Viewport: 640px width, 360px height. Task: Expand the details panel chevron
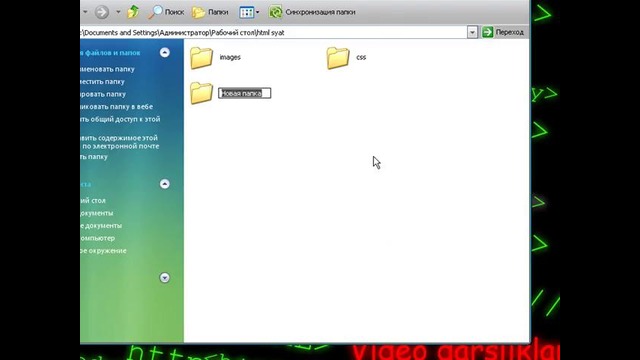pyautogui.click(x=164, y=278)
